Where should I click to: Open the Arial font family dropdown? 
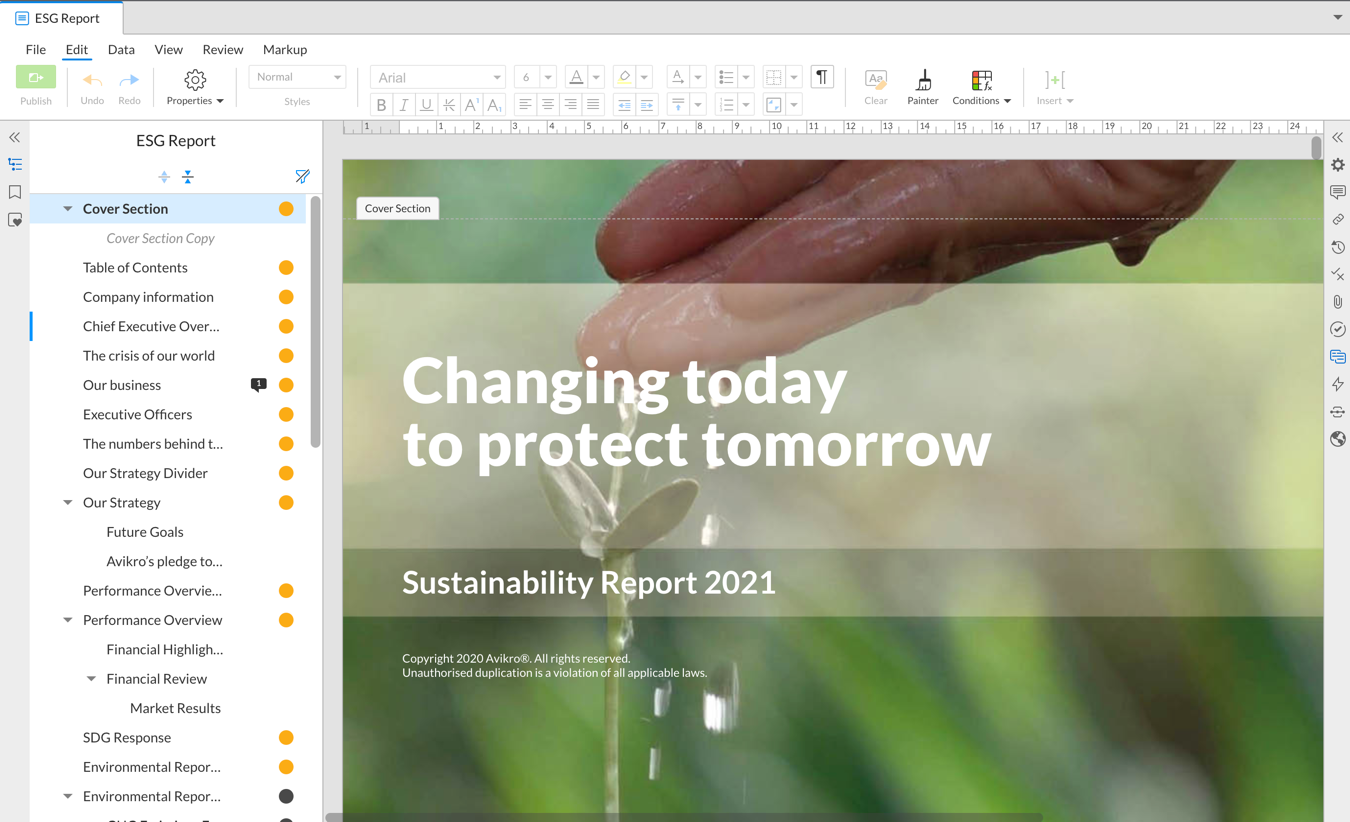(x=438, y=77)
